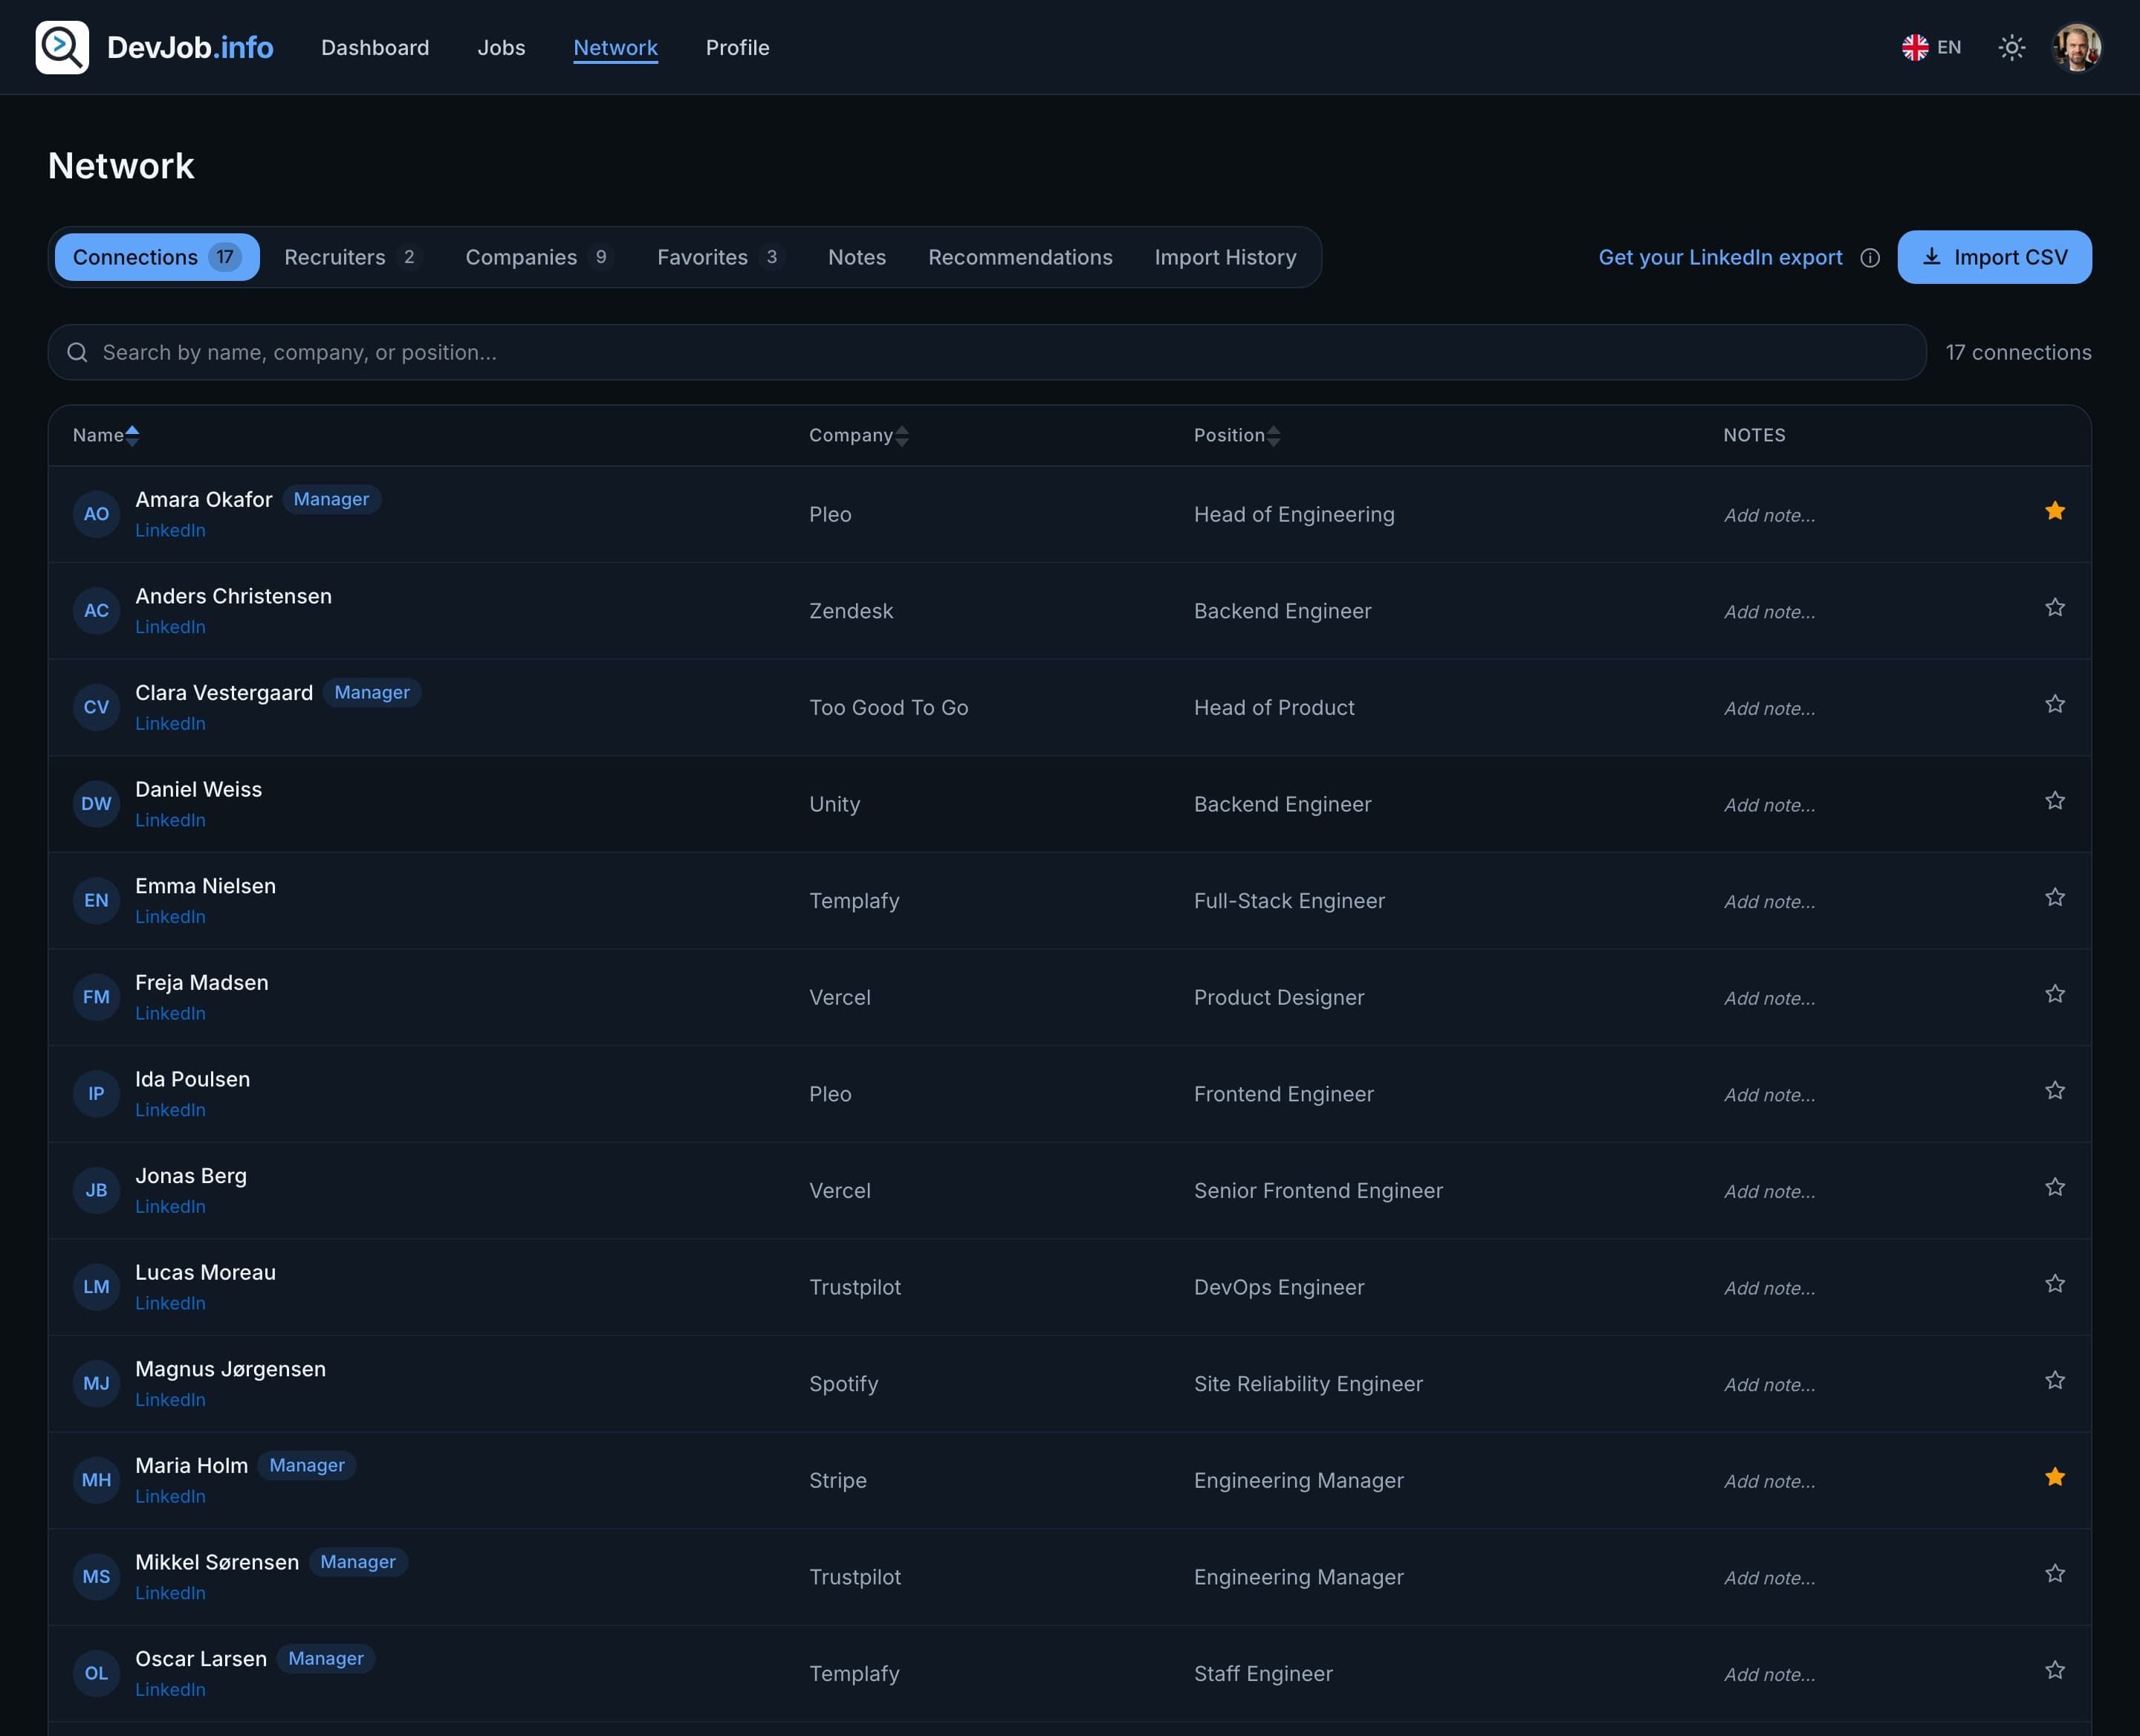The width and height of the screenshot is (2140, 1736).
Task: Click the DW avatar for Daniel Weiss
Action: coord(96,804)
